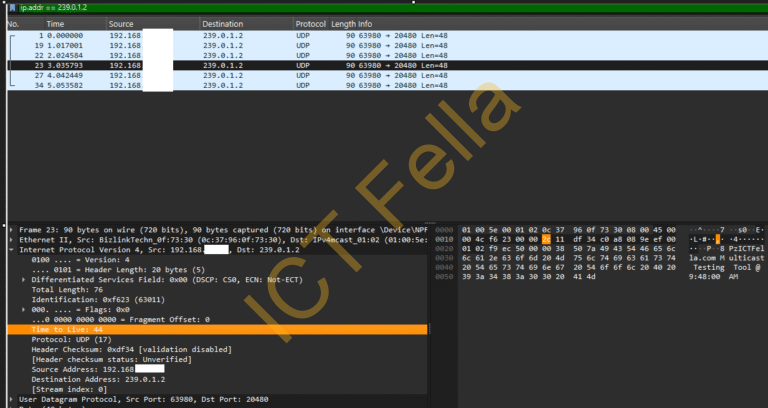Click ASCII text 'Testing Tool @' in bytes pane
The width and height of the screenshot is (768, 408).
click(x=727, y=267)
